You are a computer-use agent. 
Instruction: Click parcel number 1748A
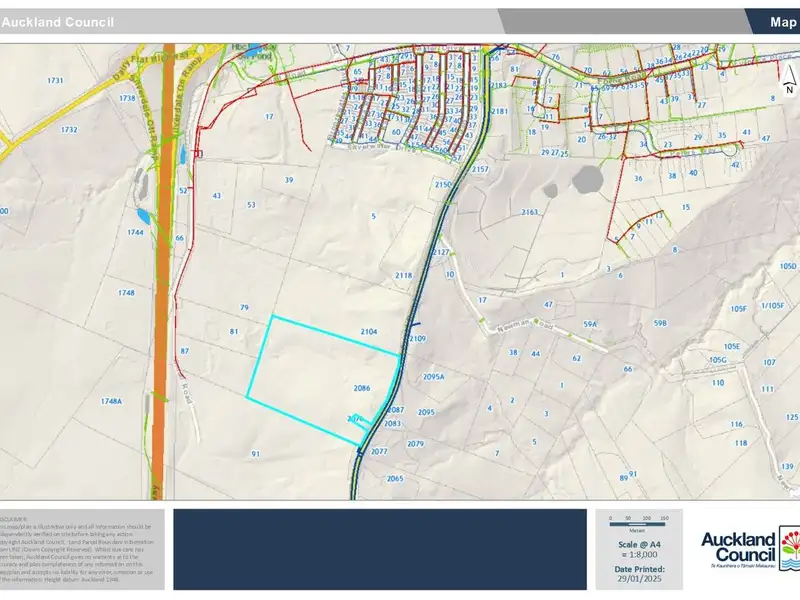(x=110, y=401)
